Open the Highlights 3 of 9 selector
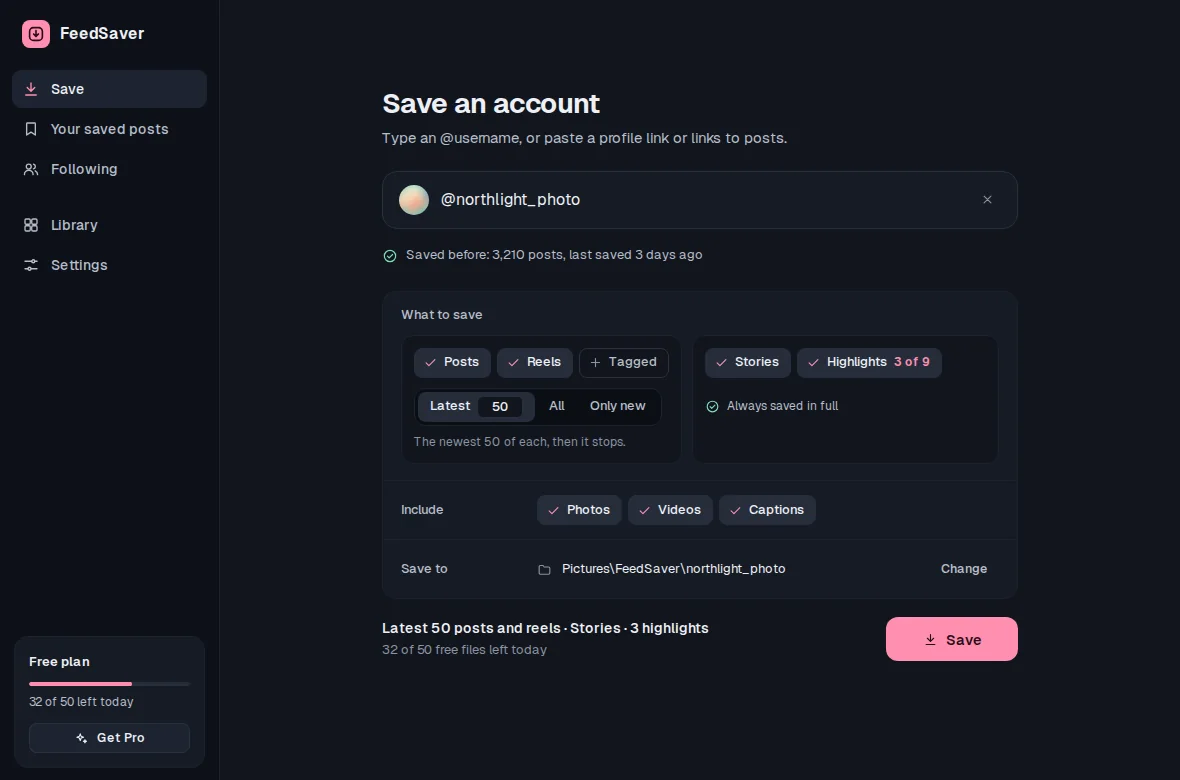1180x780 pixels. 869,362
